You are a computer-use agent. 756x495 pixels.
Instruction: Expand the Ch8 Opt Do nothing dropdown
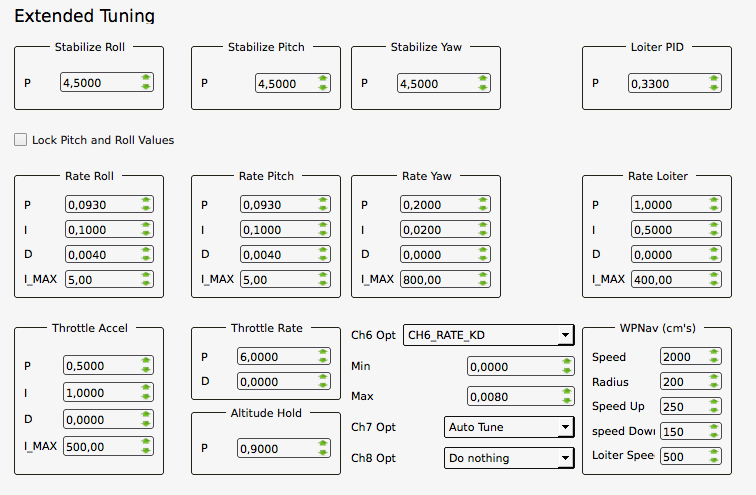tap(508, 458)
